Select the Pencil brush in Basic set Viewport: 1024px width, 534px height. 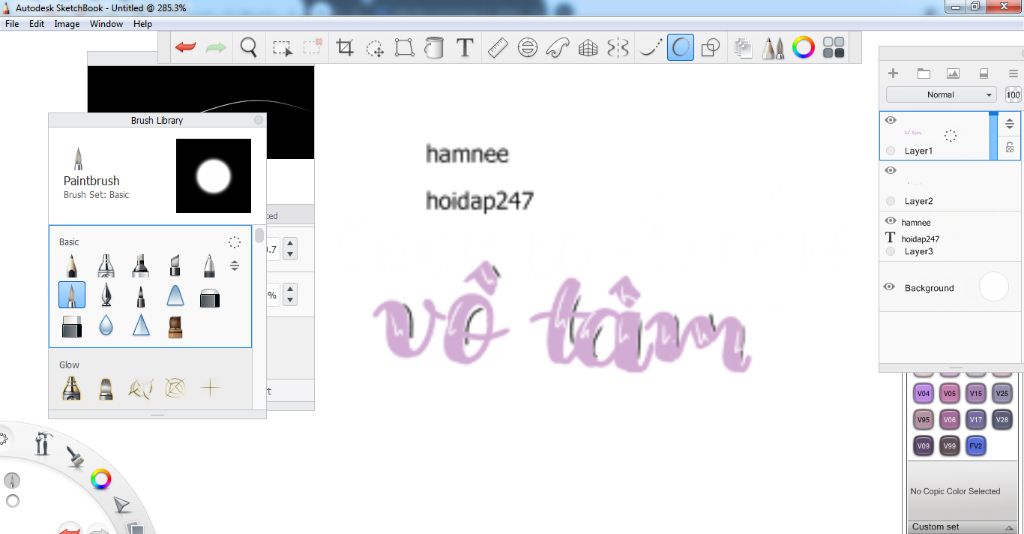tap(71, 266)
